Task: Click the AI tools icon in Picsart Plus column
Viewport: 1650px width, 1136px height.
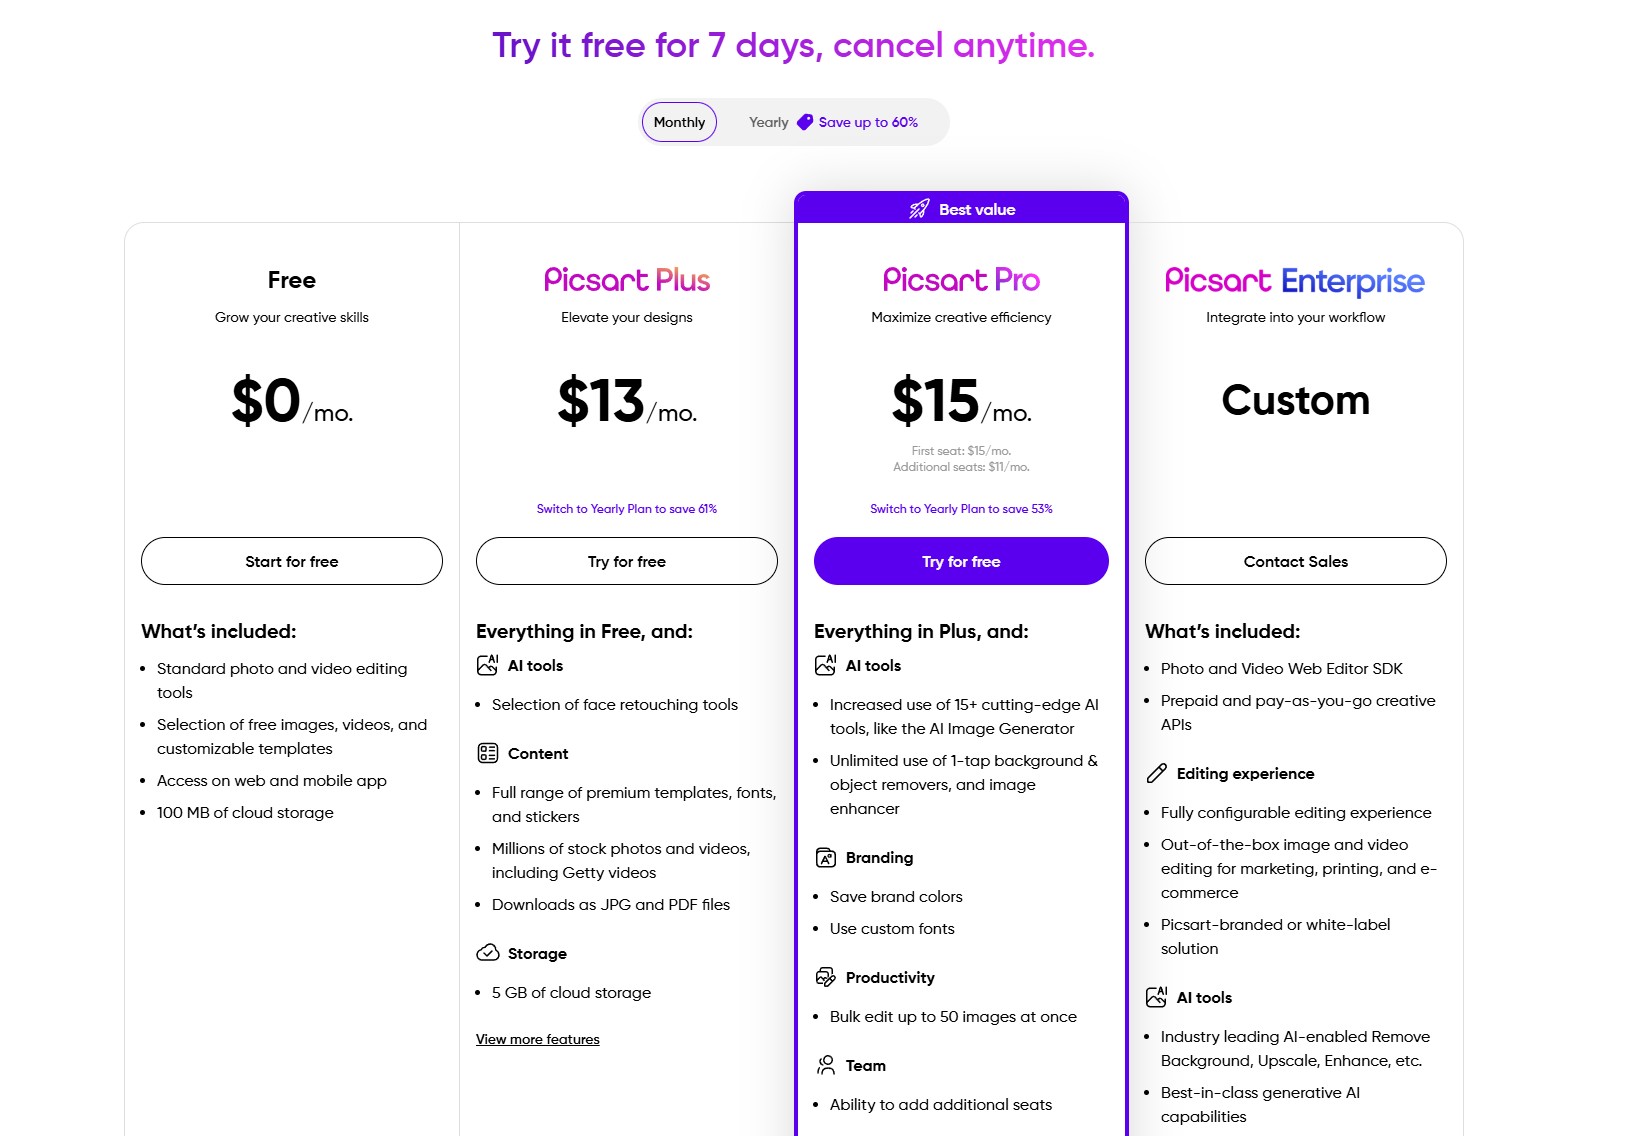Action: (x=487, y=663)
